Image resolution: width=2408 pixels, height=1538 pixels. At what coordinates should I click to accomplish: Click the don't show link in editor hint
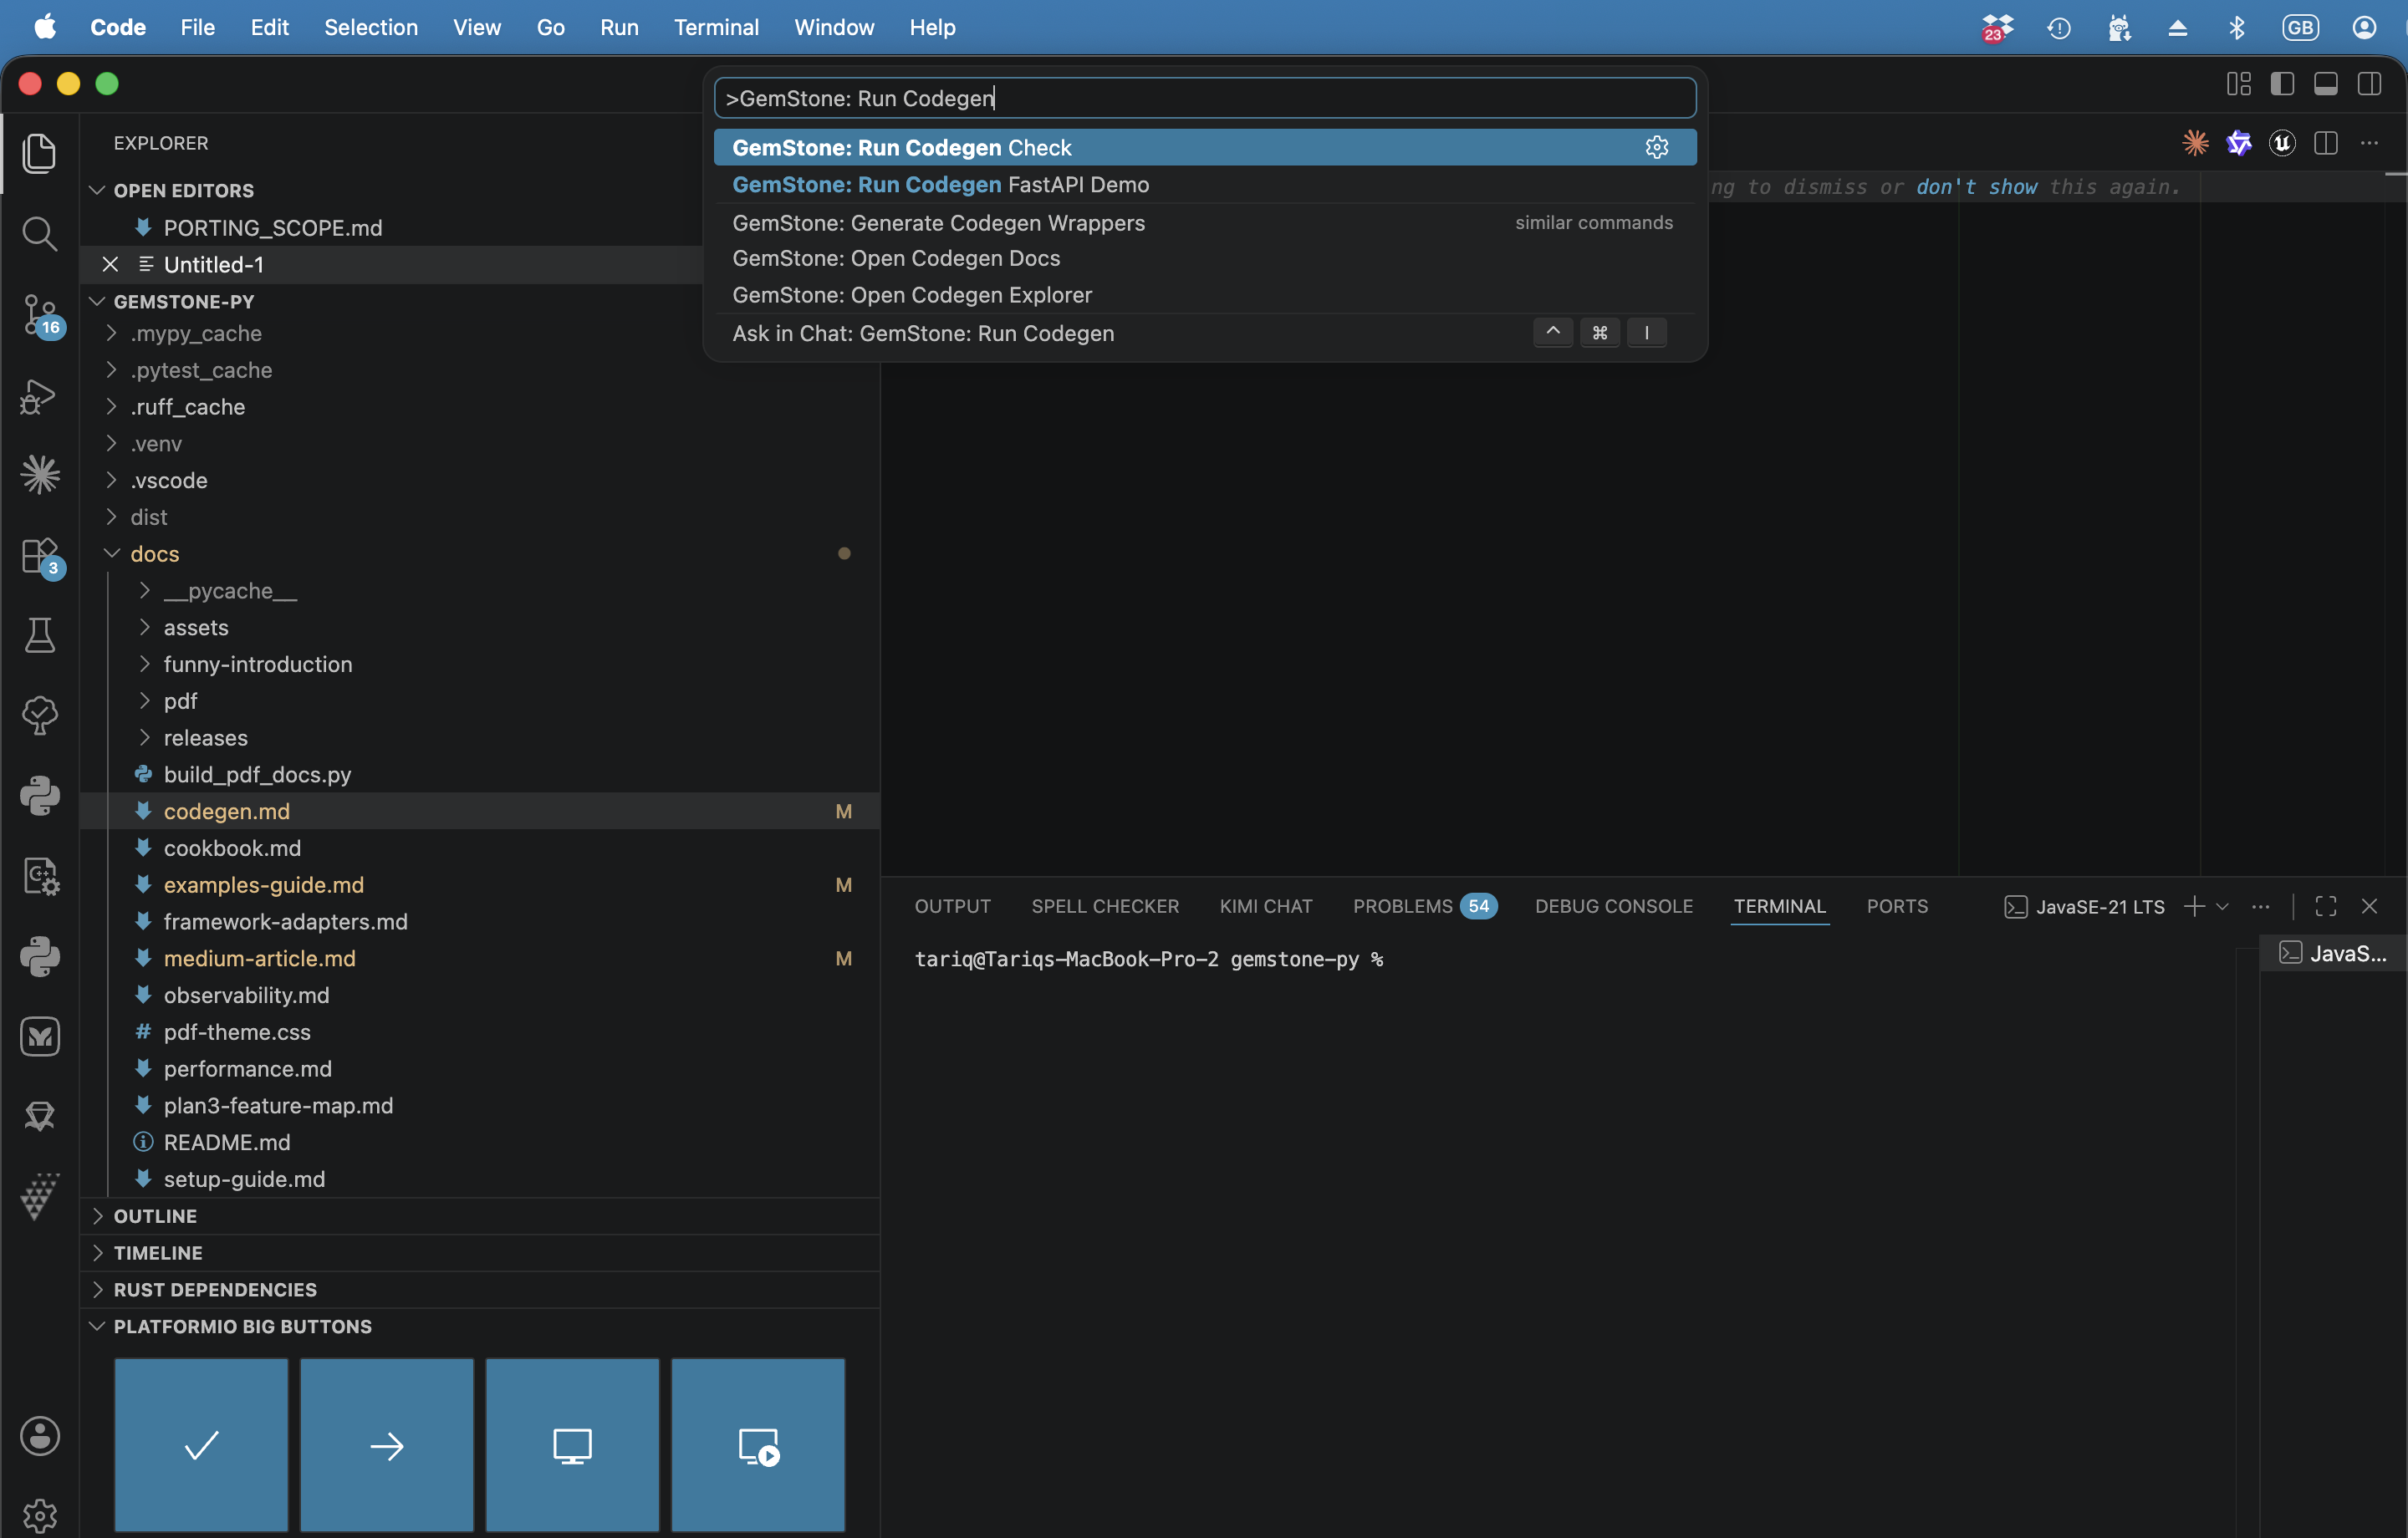pos(1976,187)
